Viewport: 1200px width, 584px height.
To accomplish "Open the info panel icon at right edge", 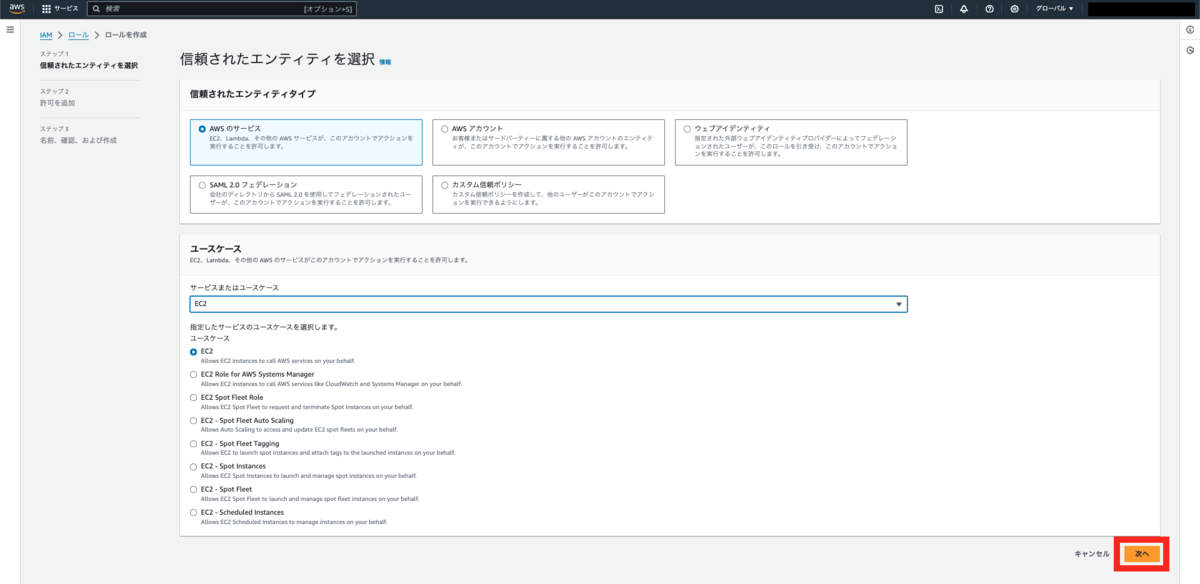I will click(1190, 31).
